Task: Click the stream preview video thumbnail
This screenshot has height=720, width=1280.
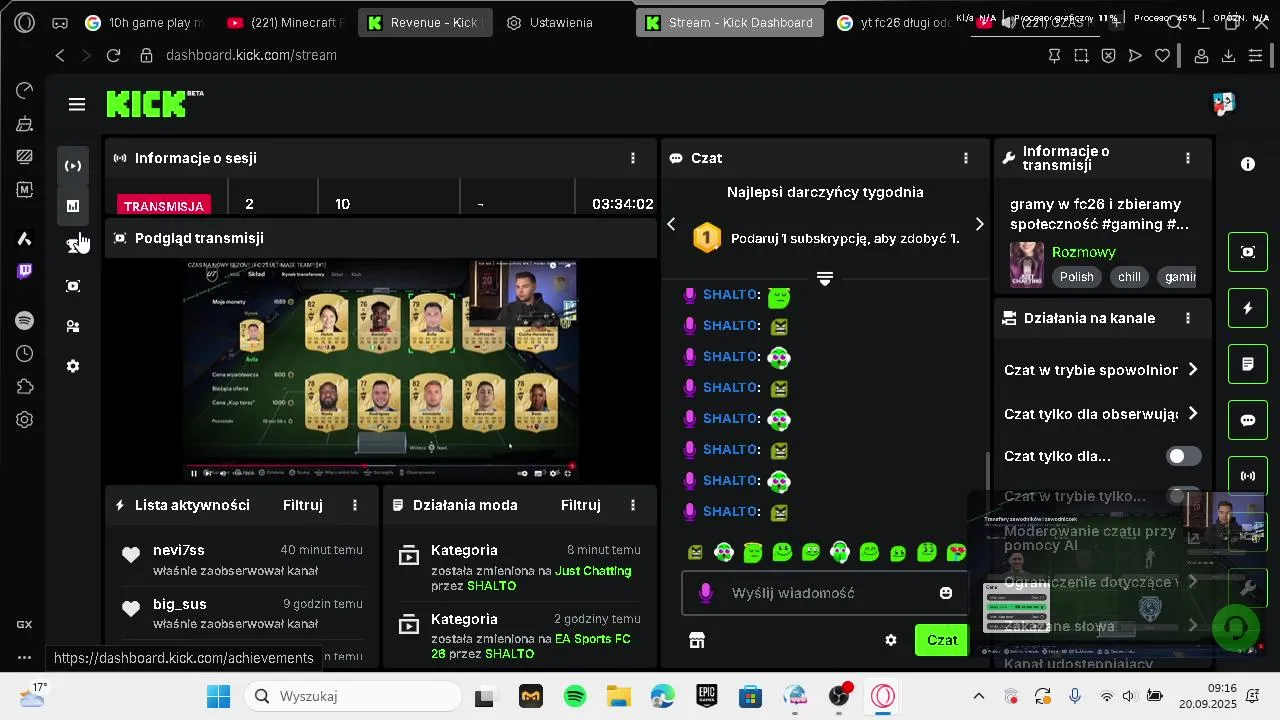Action: click(380, 371)
